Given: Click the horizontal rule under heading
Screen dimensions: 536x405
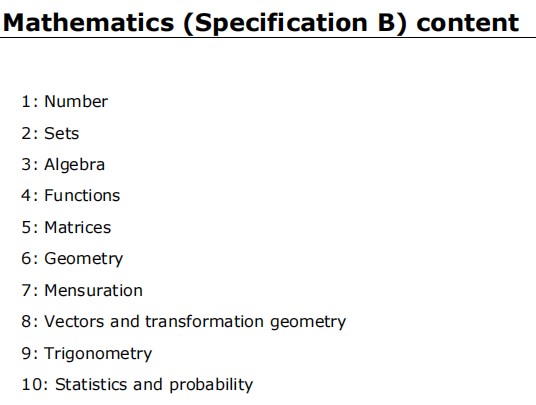Looking at the screenshot, I should [x=268, y=37].
